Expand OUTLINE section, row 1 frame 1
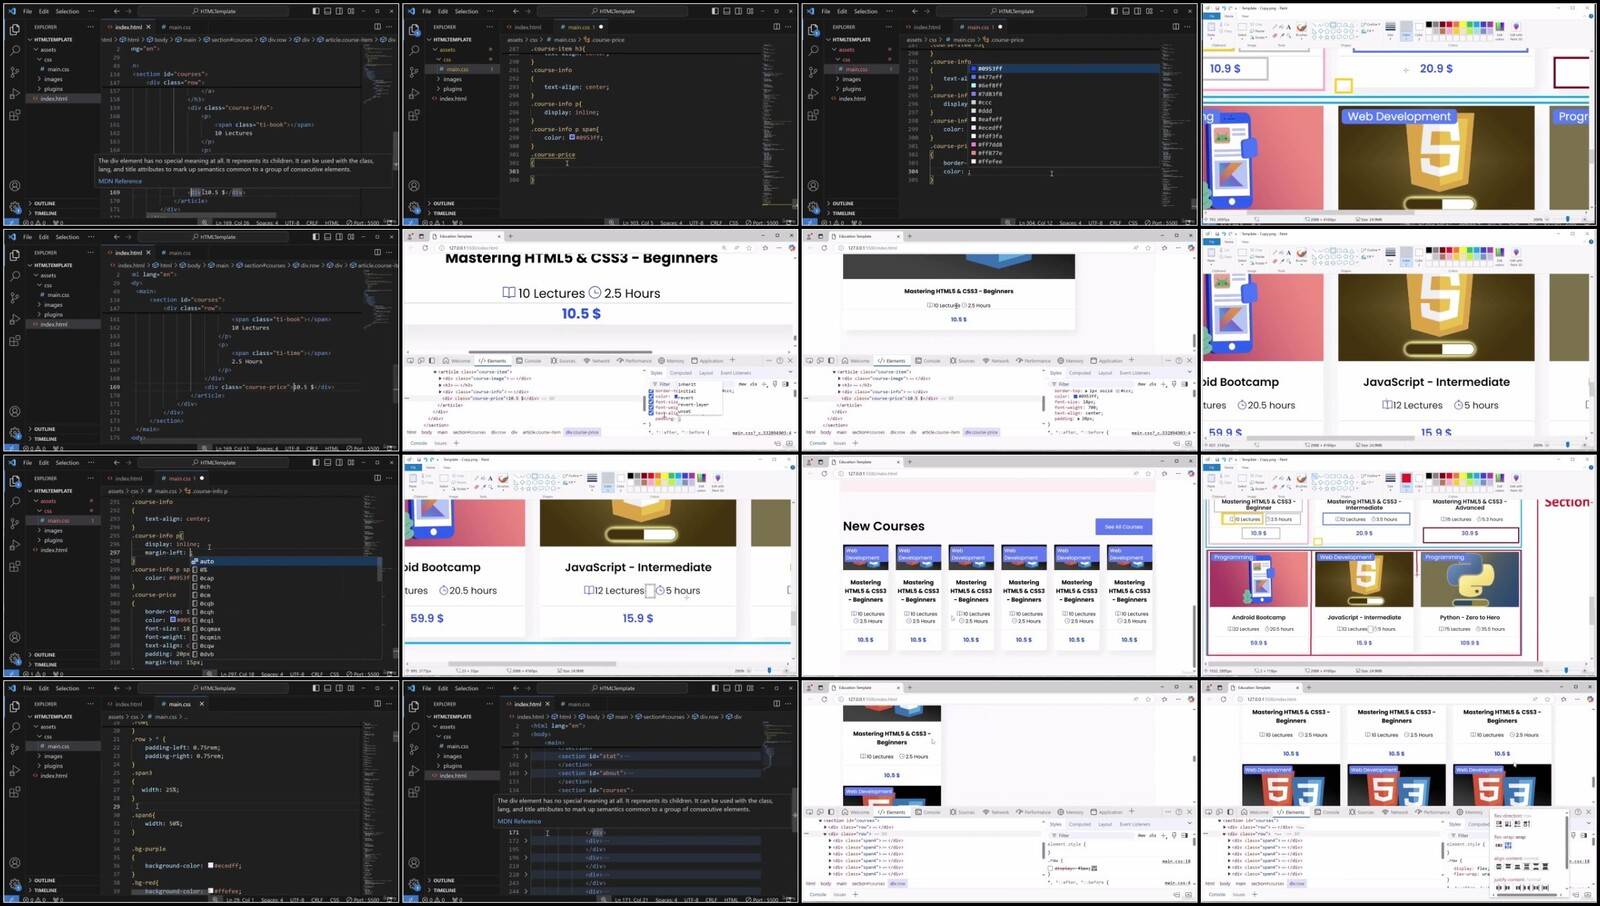 pyautogui.click(x=44, y=203)
